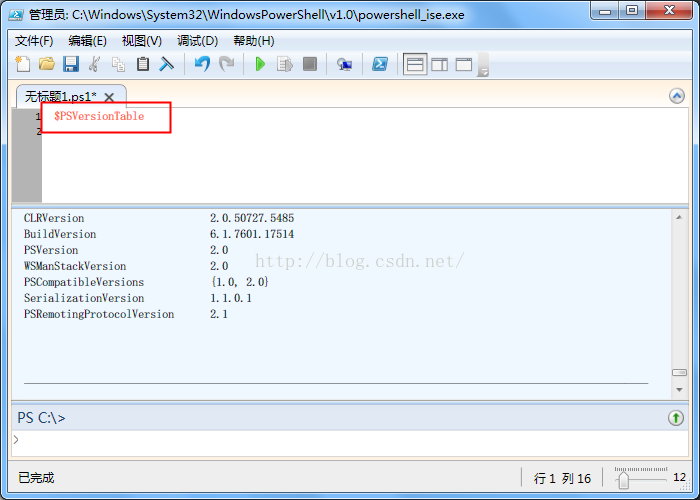Close the PowerShell ISE window

[669, 11]
